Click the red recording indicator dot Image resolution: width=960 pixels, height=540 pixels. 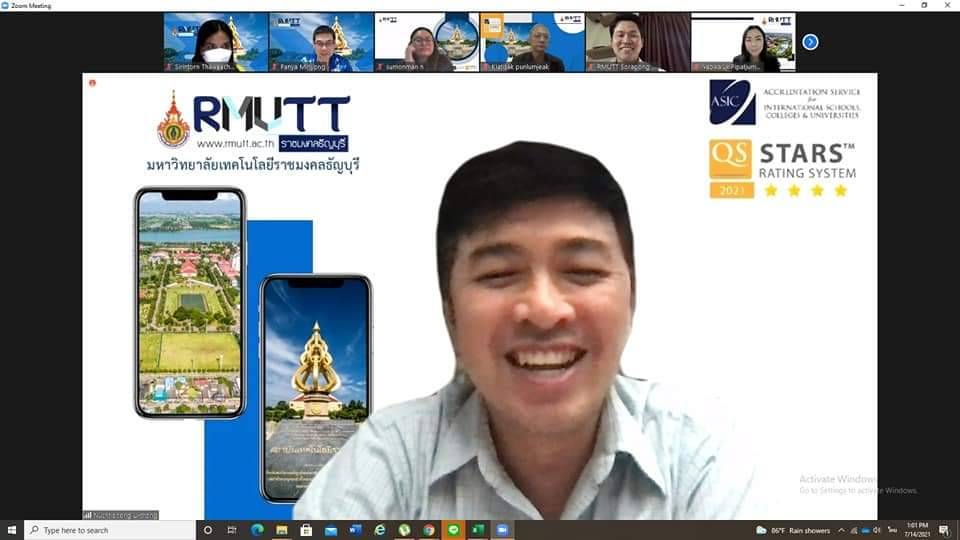tap(92, 83)
